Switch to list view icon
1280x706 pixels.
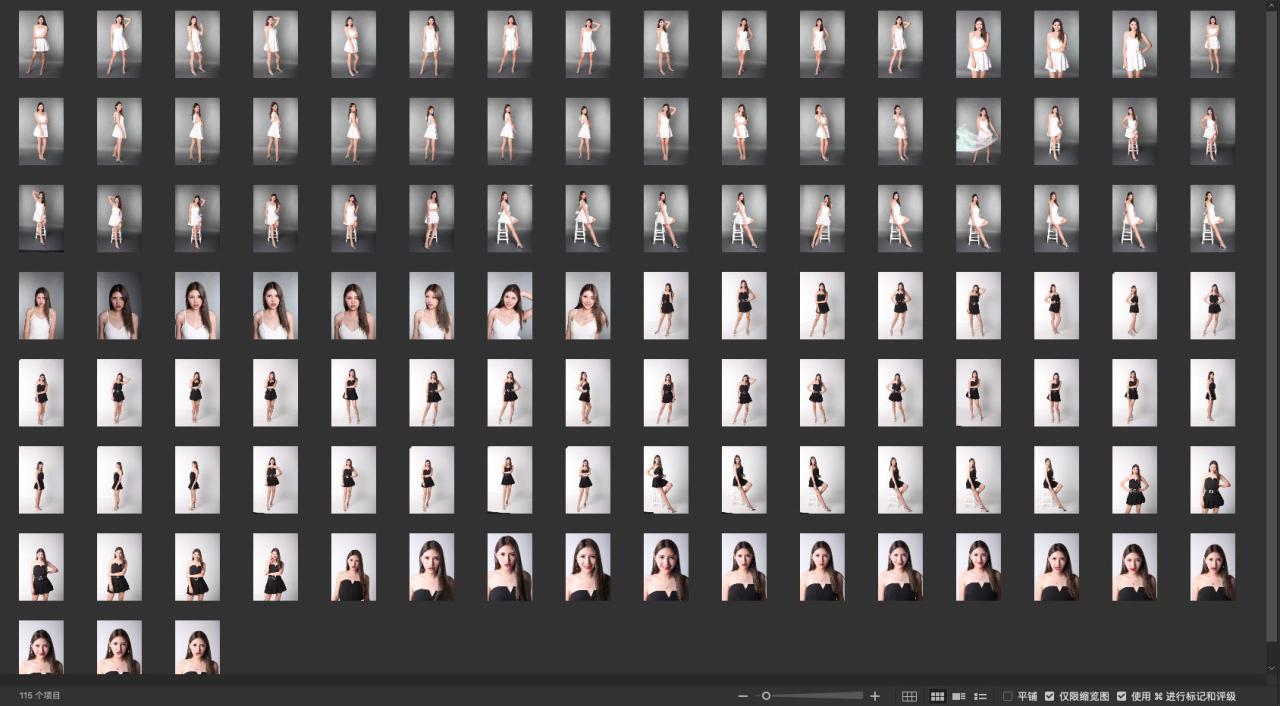pyautogui.click(x=980, y=696)
